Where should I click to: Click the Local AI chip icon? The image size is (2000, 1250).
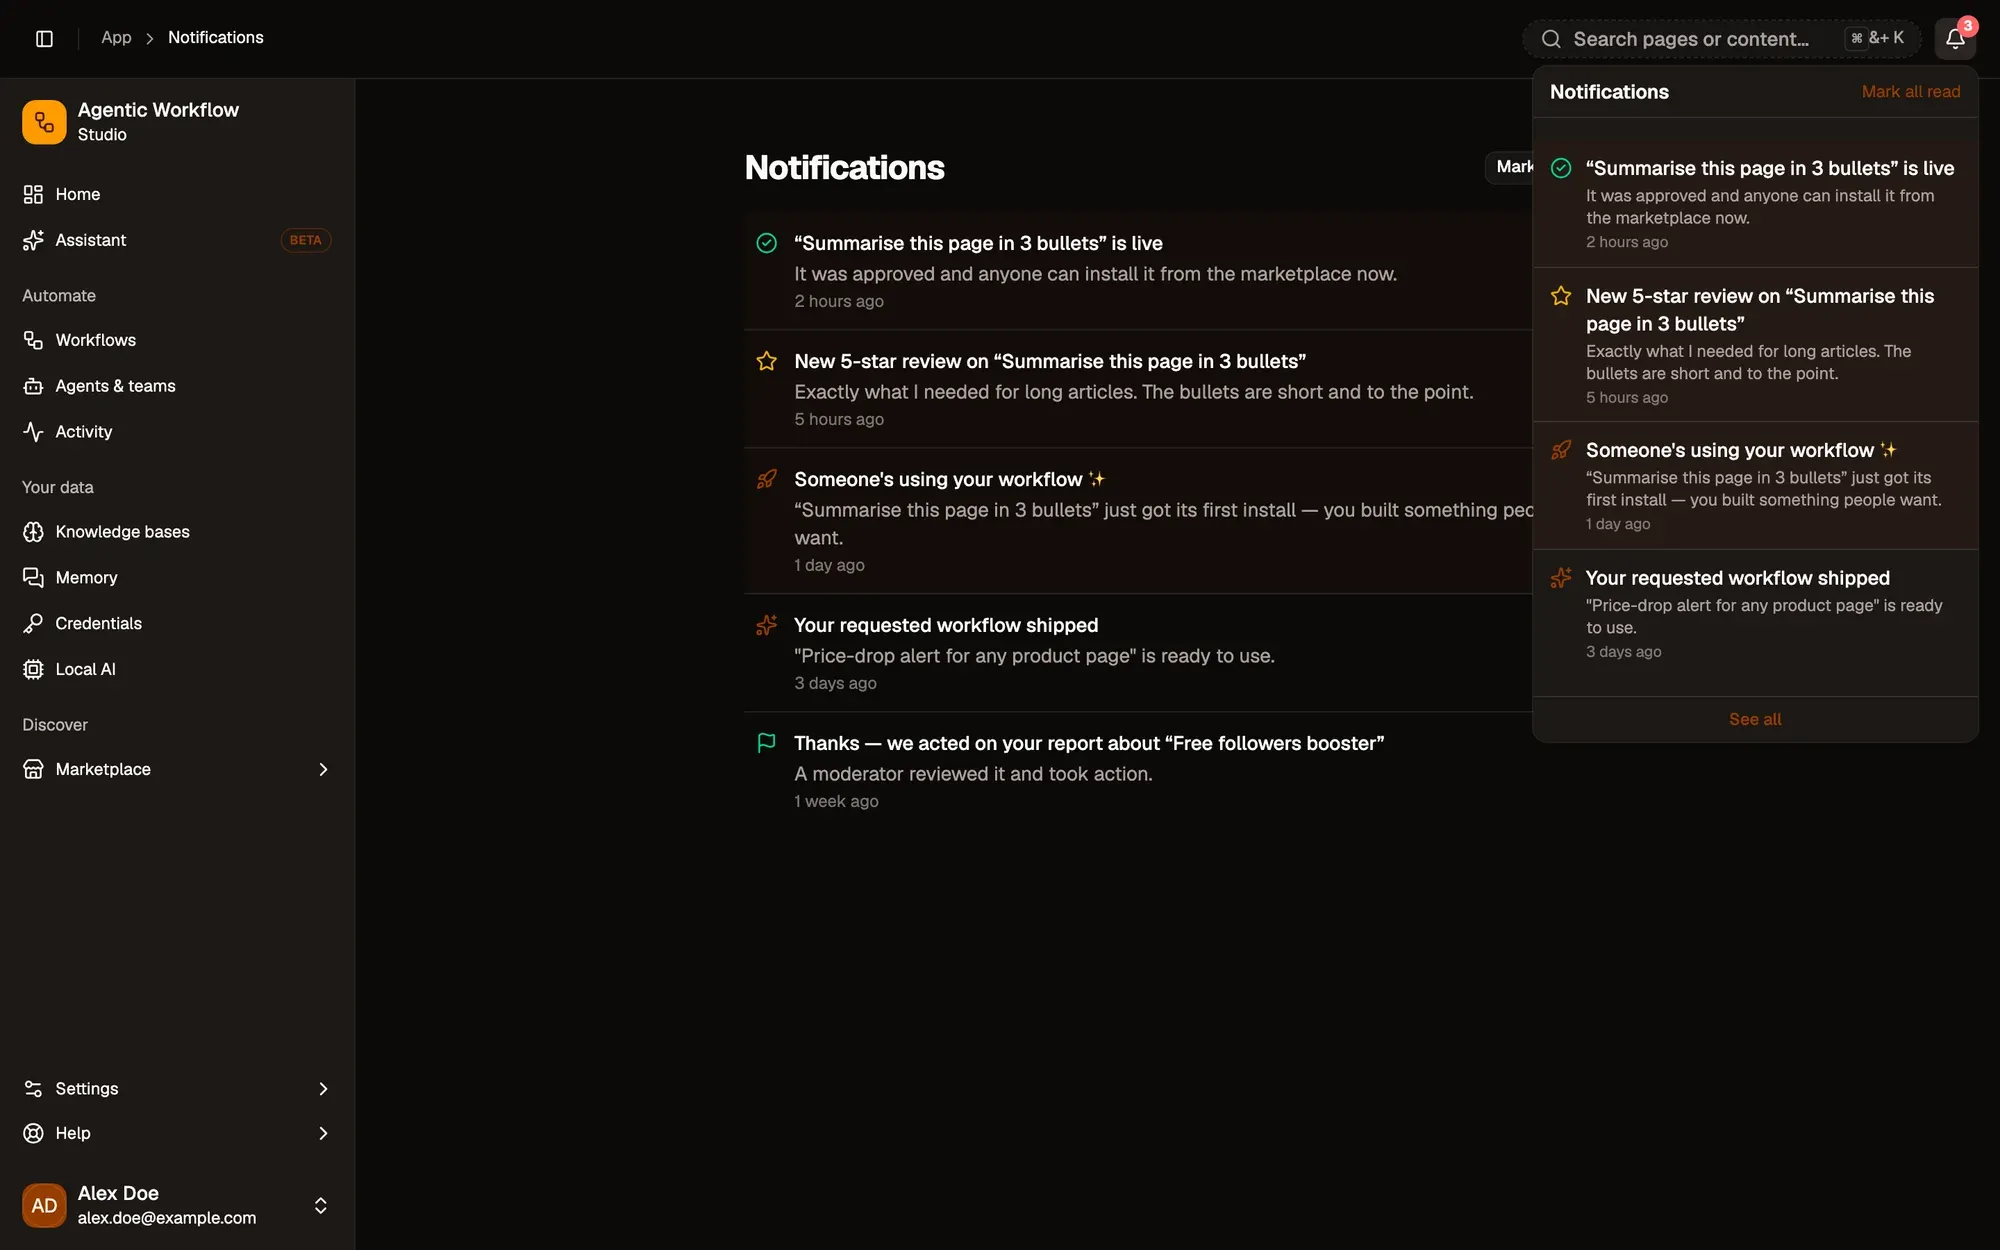(33, 669)
